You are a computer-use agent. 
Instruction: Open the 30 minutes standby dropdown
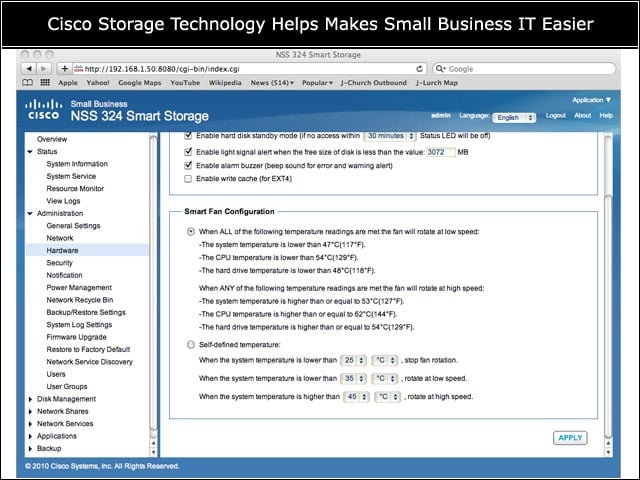pos(390,136)
